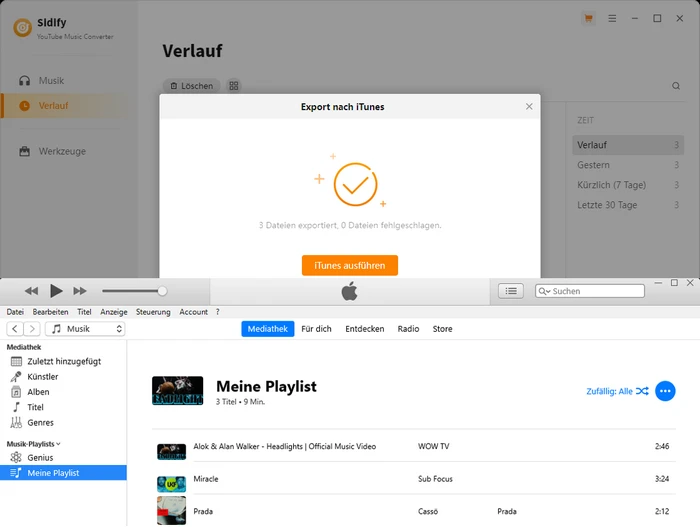The image size is (700, 527).
Task: Switch to the Entdecken tab
Action: [x=365, y=329]
